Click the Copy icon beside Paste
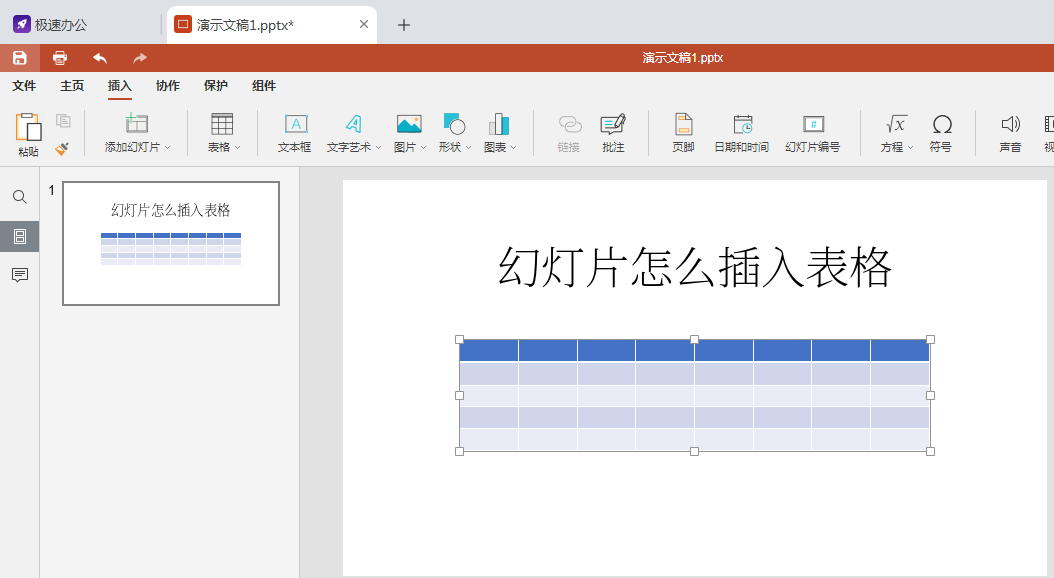The width and height of the screenshot is (1054, 578). pos(63,121)
